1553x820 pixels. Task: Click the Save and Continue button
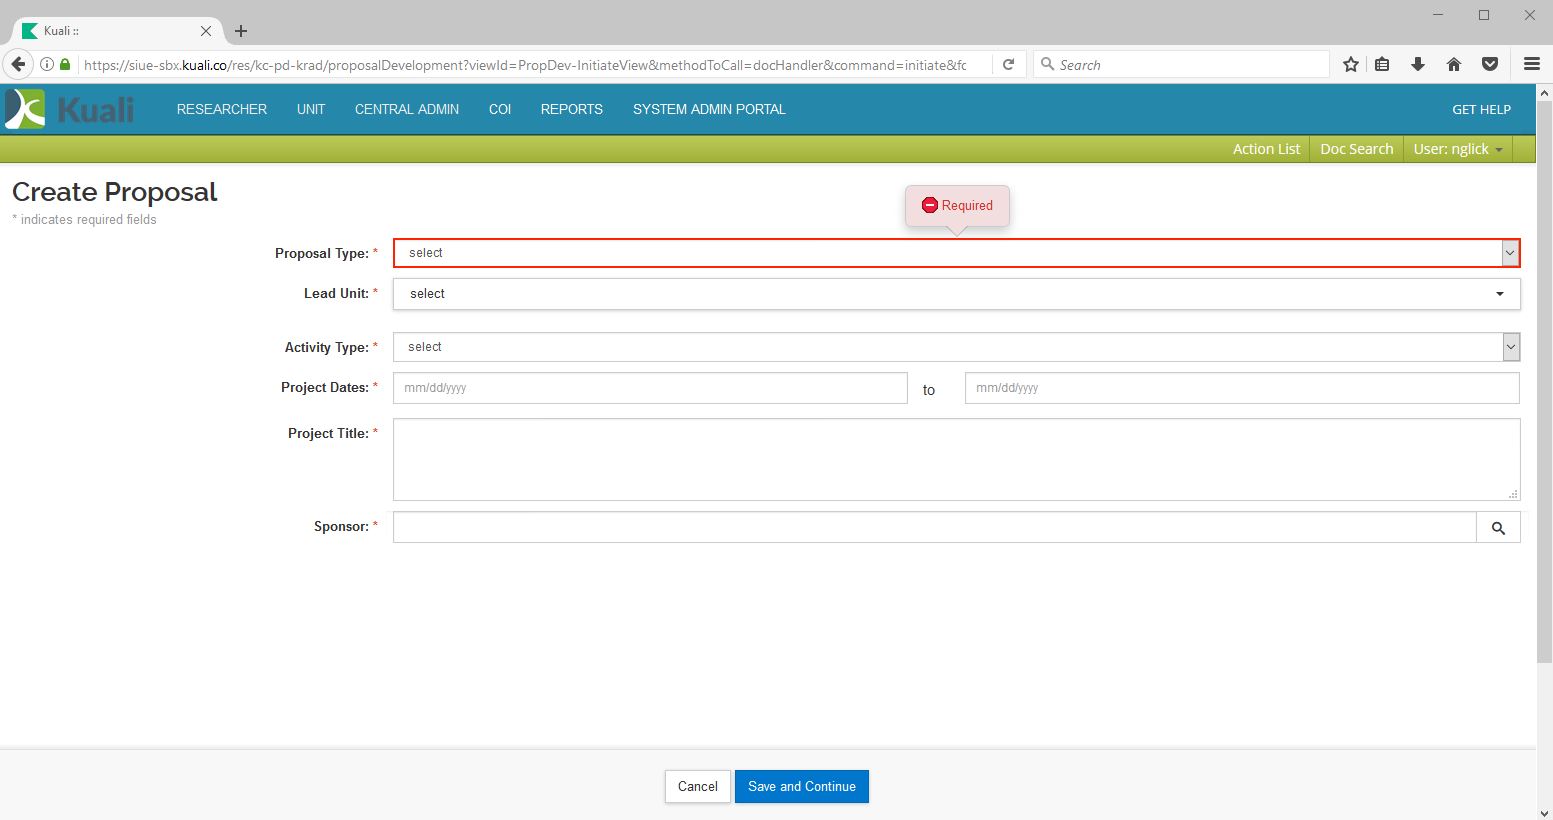point(801,786)
